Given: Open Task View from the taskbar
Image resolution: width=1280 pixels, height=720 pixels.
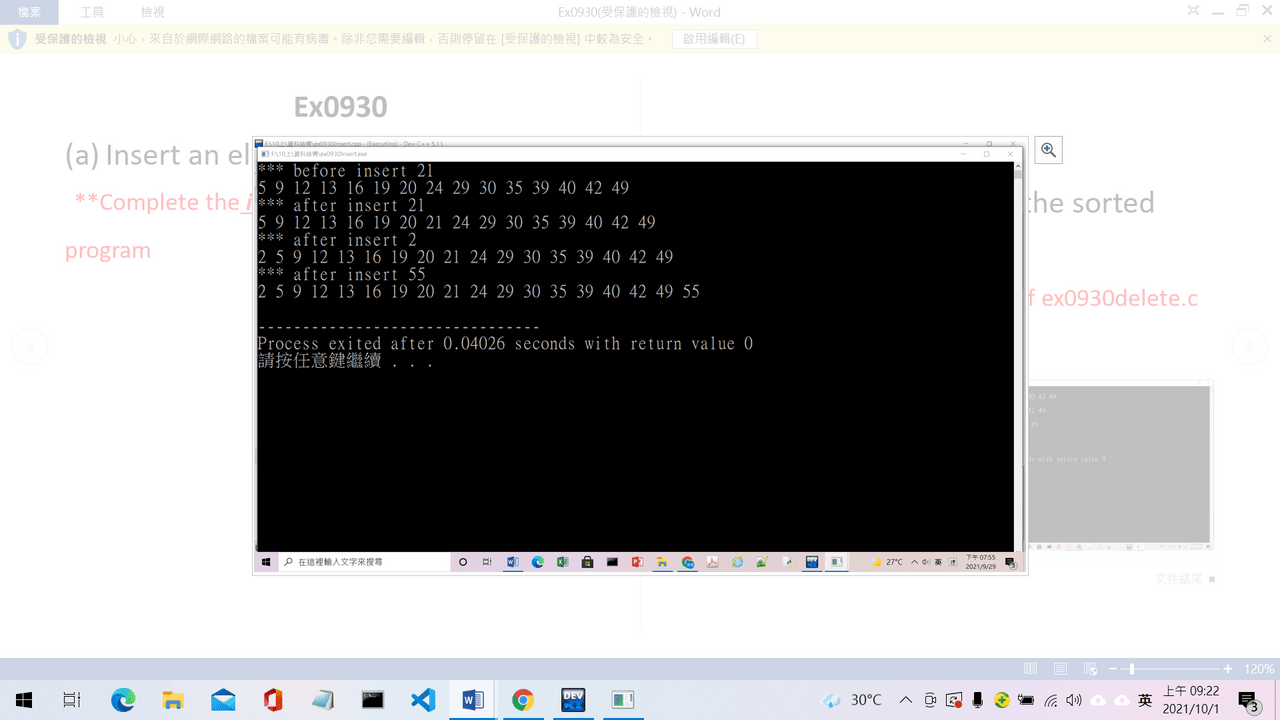Looking at the screenshot, I should coord(72,700).
